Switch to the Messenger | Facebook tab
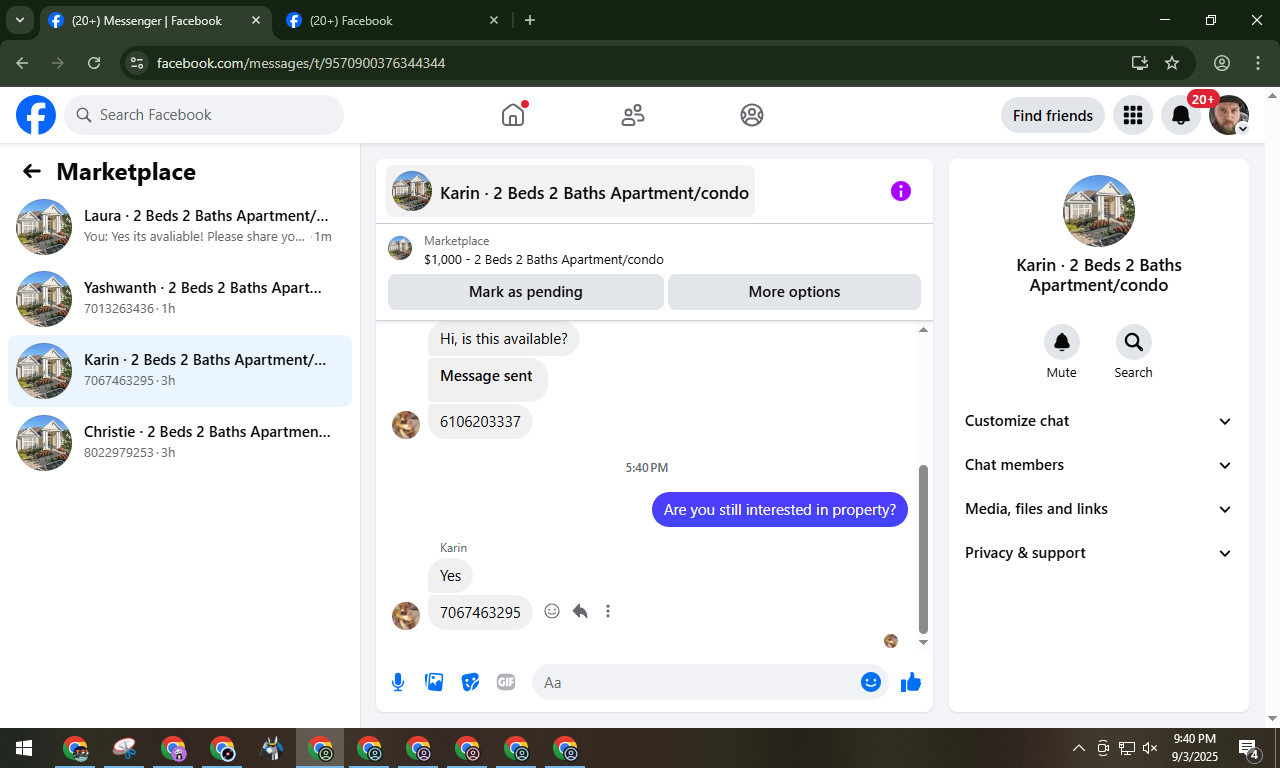This screenshot has height=768, width=1280. click(x=156, y=20)
